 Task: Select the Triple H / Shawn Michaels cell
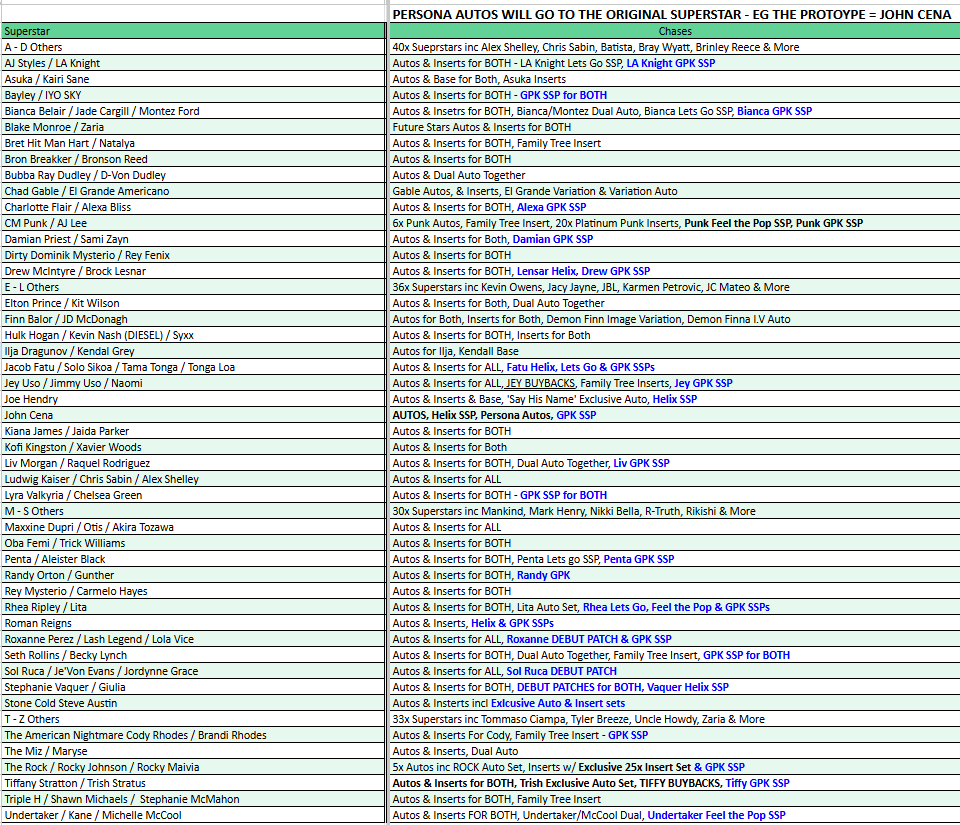coord(193,799)
